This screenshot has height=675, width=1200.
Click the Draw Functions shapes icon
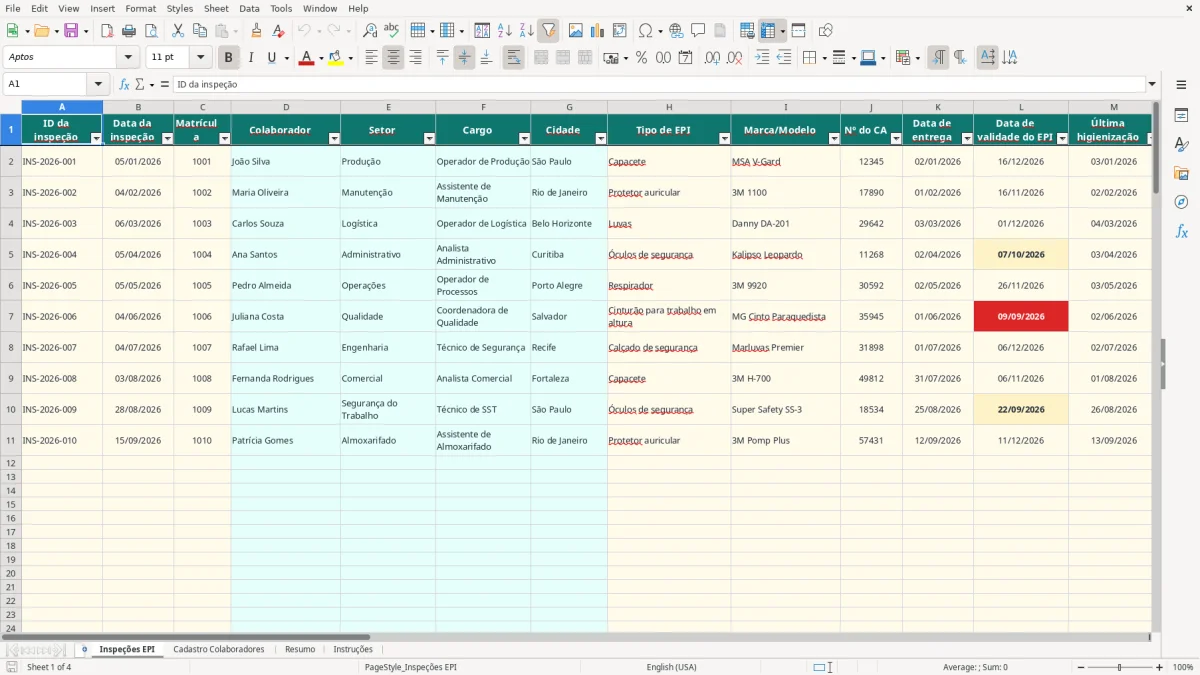coord(826,31)
